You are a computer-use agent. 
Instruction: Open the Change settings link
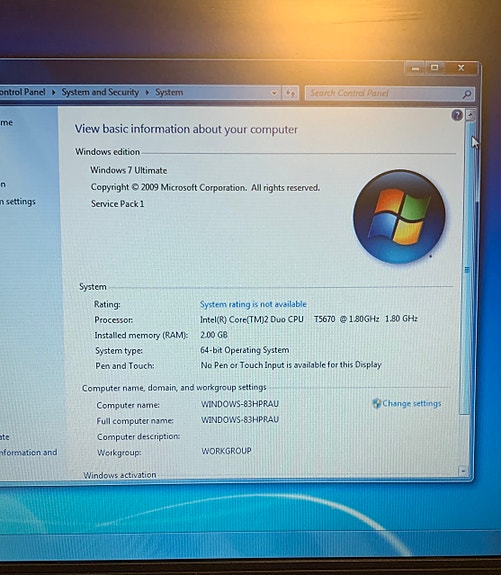(412, 403)
